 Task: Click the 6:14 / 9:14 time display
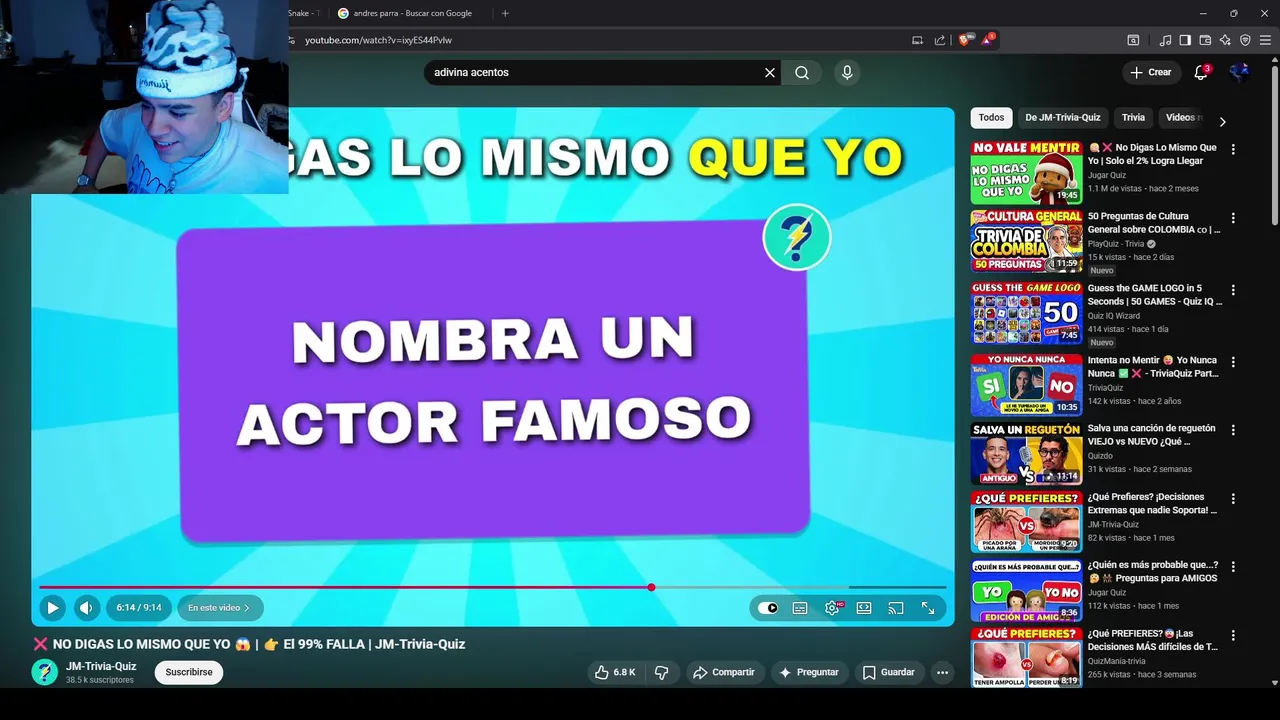coord(138,607)
